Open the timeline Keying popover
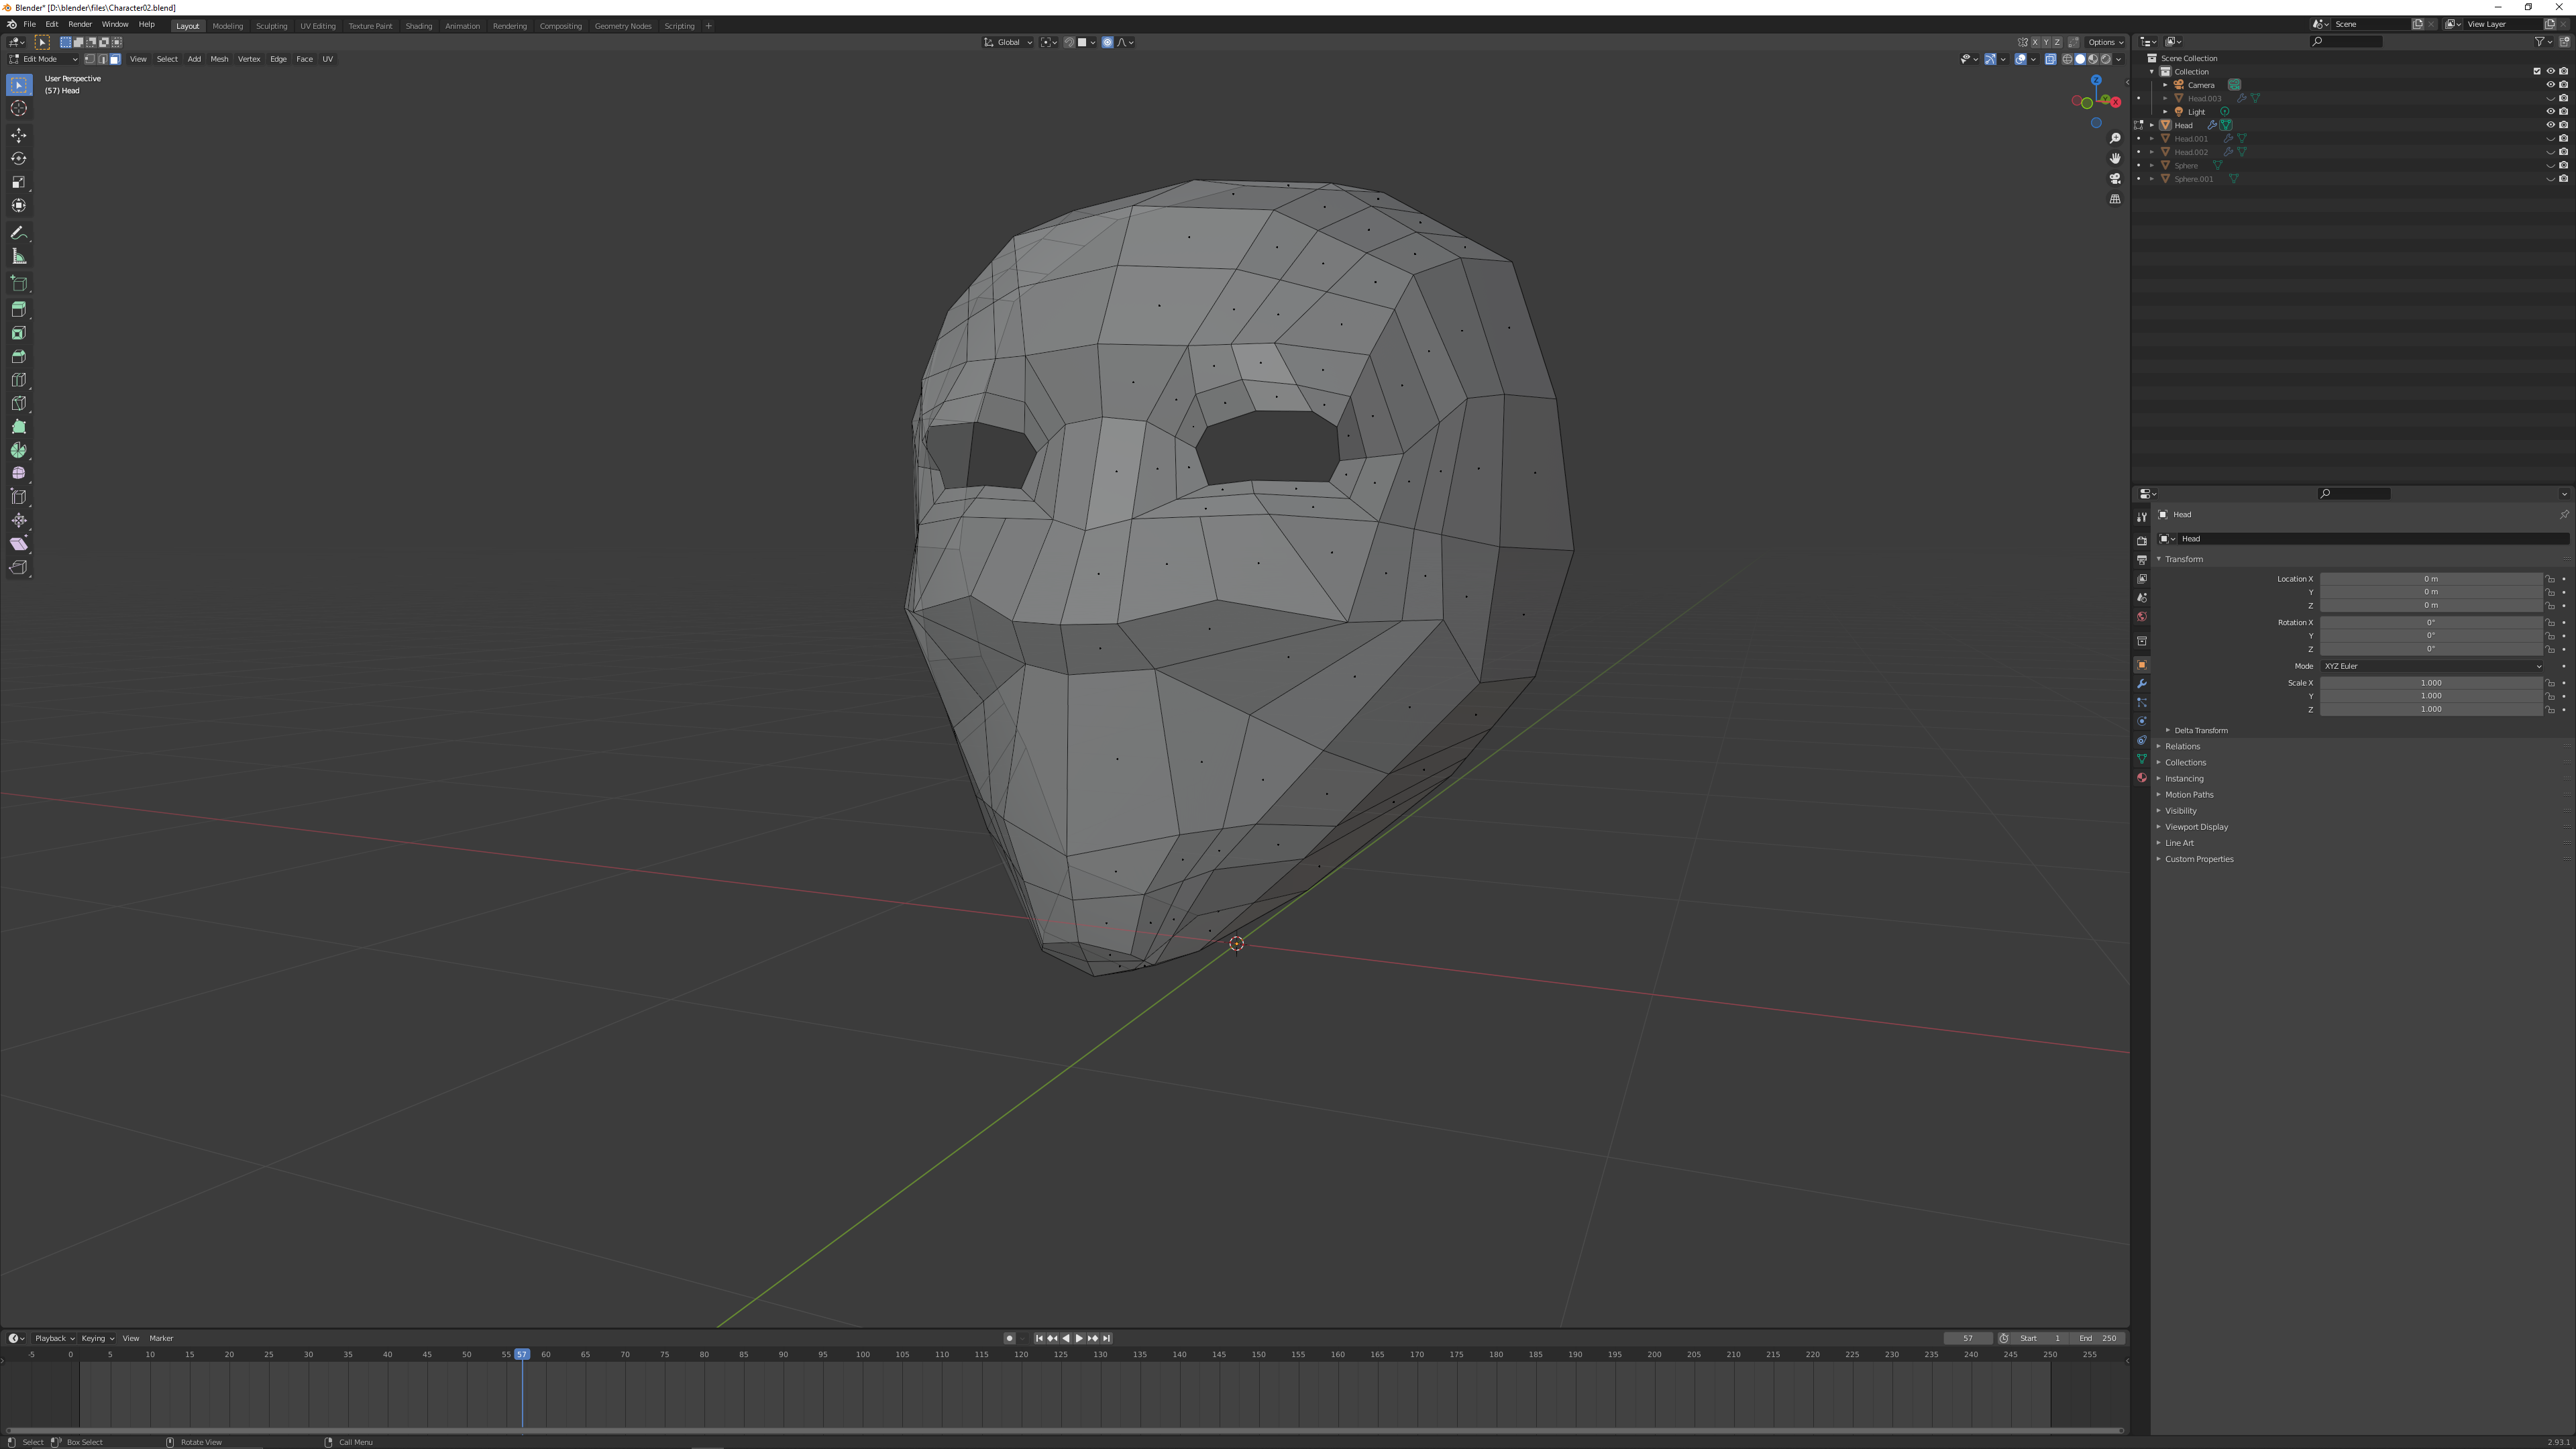The image size is (2576, 1449). 97,1338
